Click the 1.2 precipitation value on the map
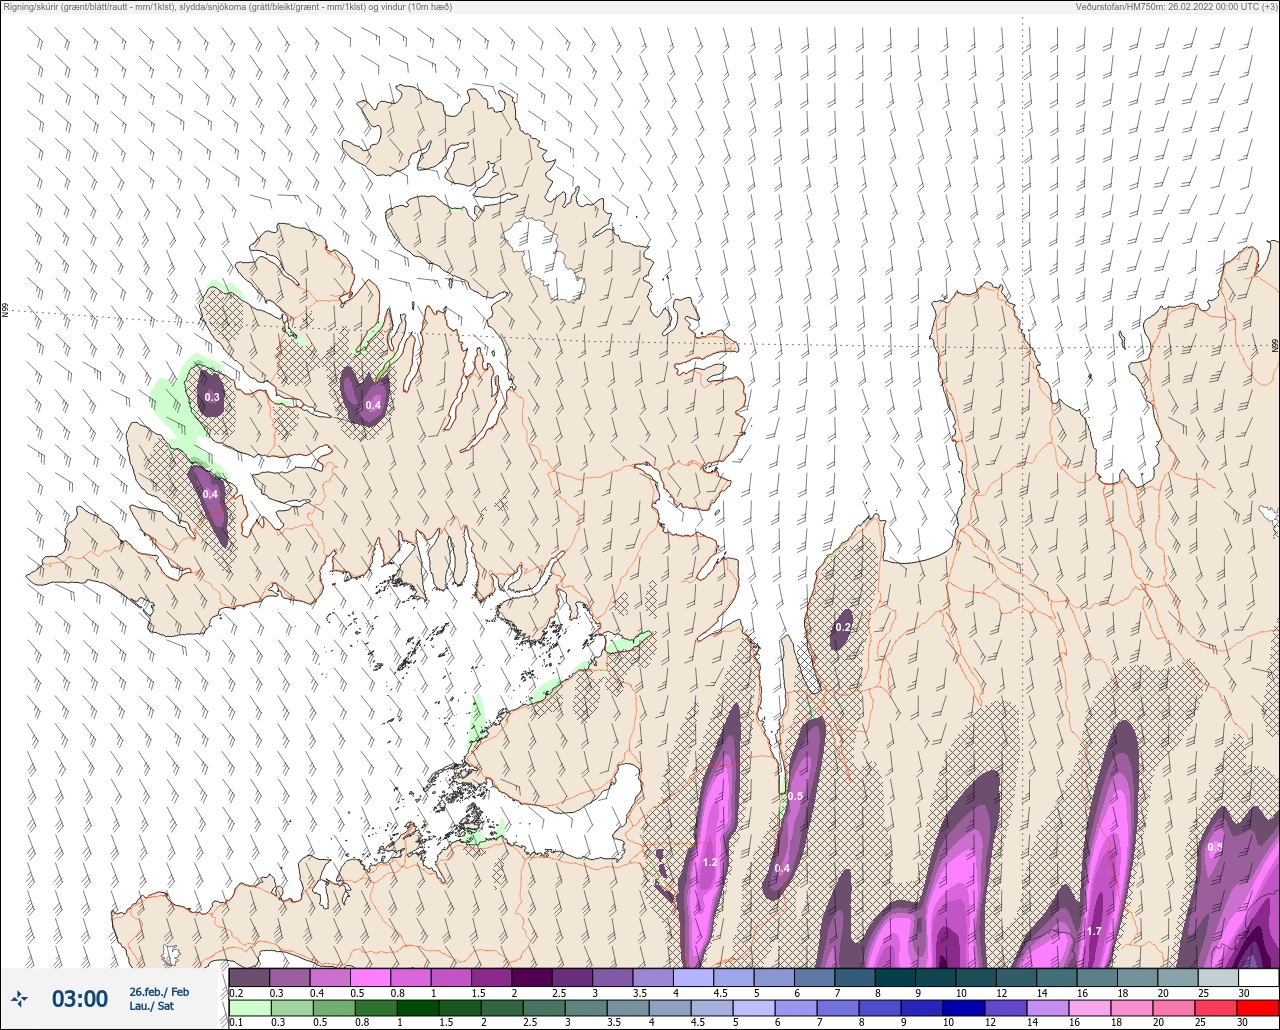Viewport: 1280px width, 1030px height. tap(710, 862)
